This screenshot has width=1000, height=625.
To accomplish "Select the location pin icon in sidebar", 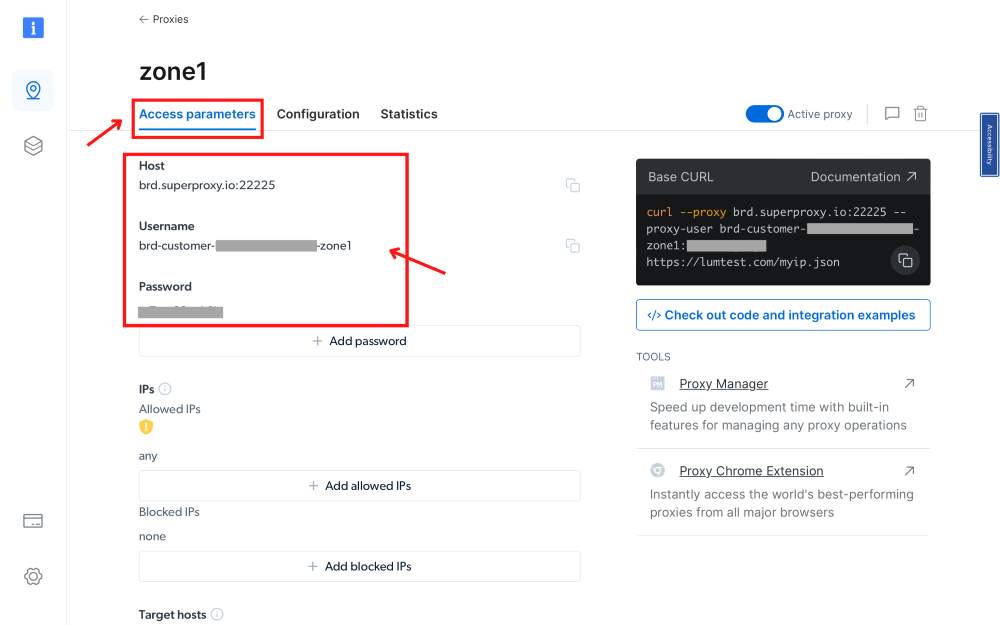I will click(33, 89).
